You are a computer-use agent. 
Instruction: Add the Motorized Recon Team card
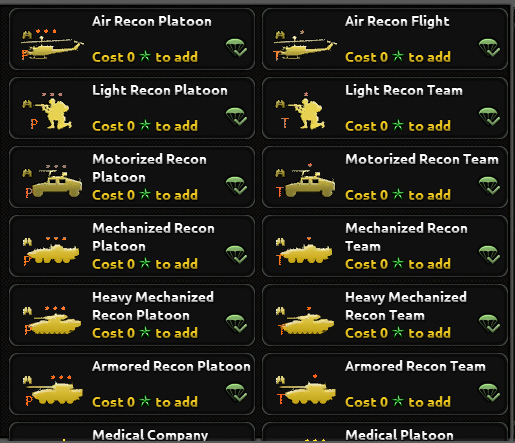[385, 177]
